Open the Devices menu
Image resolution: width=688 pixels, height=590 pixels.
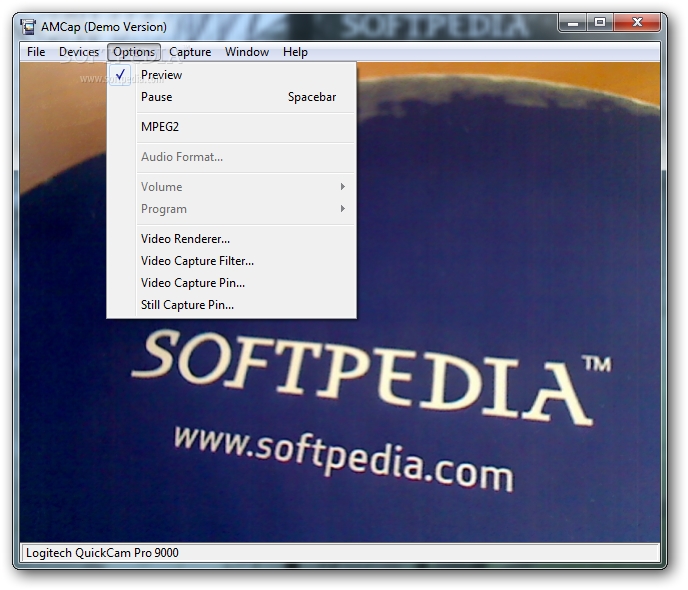click(x=79, y=52)
